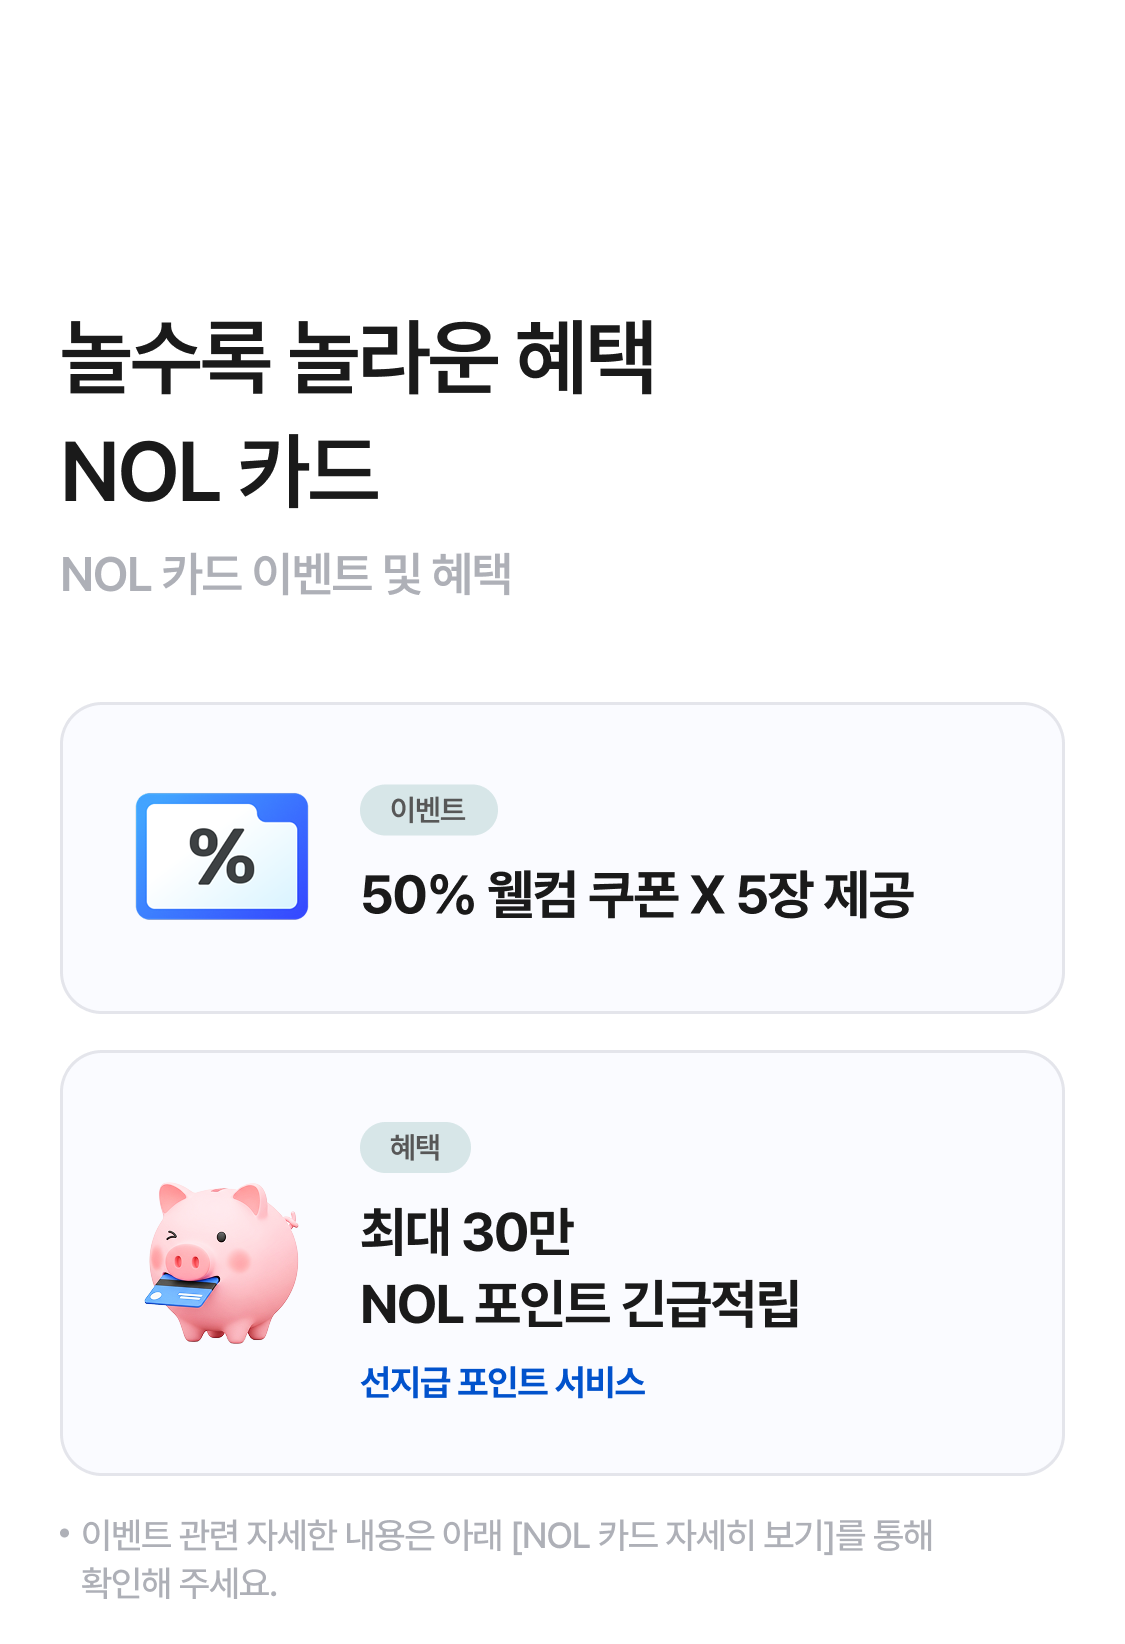Click the 최대 30만 text line
This screenshot has width=1125, height=1644.
coord(467,1231)
